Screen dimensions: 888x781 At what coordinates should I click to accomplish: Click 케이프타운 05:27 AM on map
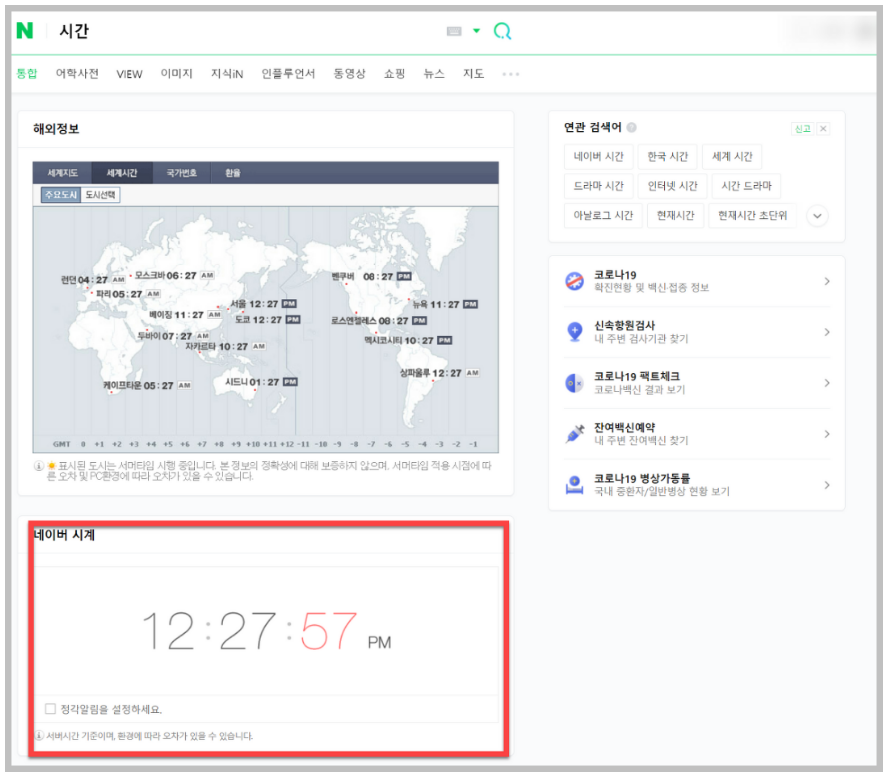tap(147, 386)
